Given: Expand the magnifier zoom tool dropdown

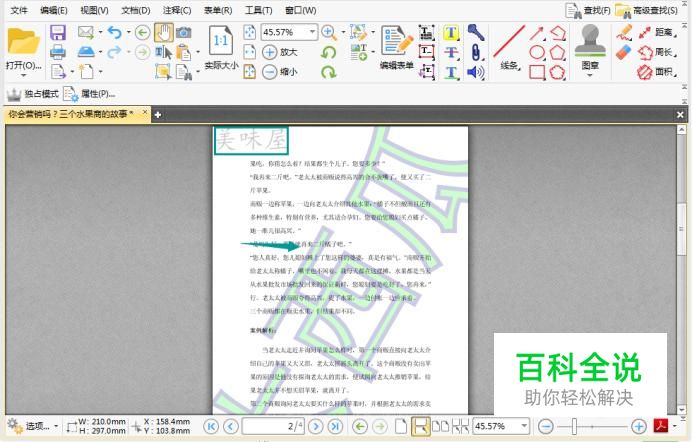Looking at the screenshot, I should pyautogui.click(x=343, y=32).
